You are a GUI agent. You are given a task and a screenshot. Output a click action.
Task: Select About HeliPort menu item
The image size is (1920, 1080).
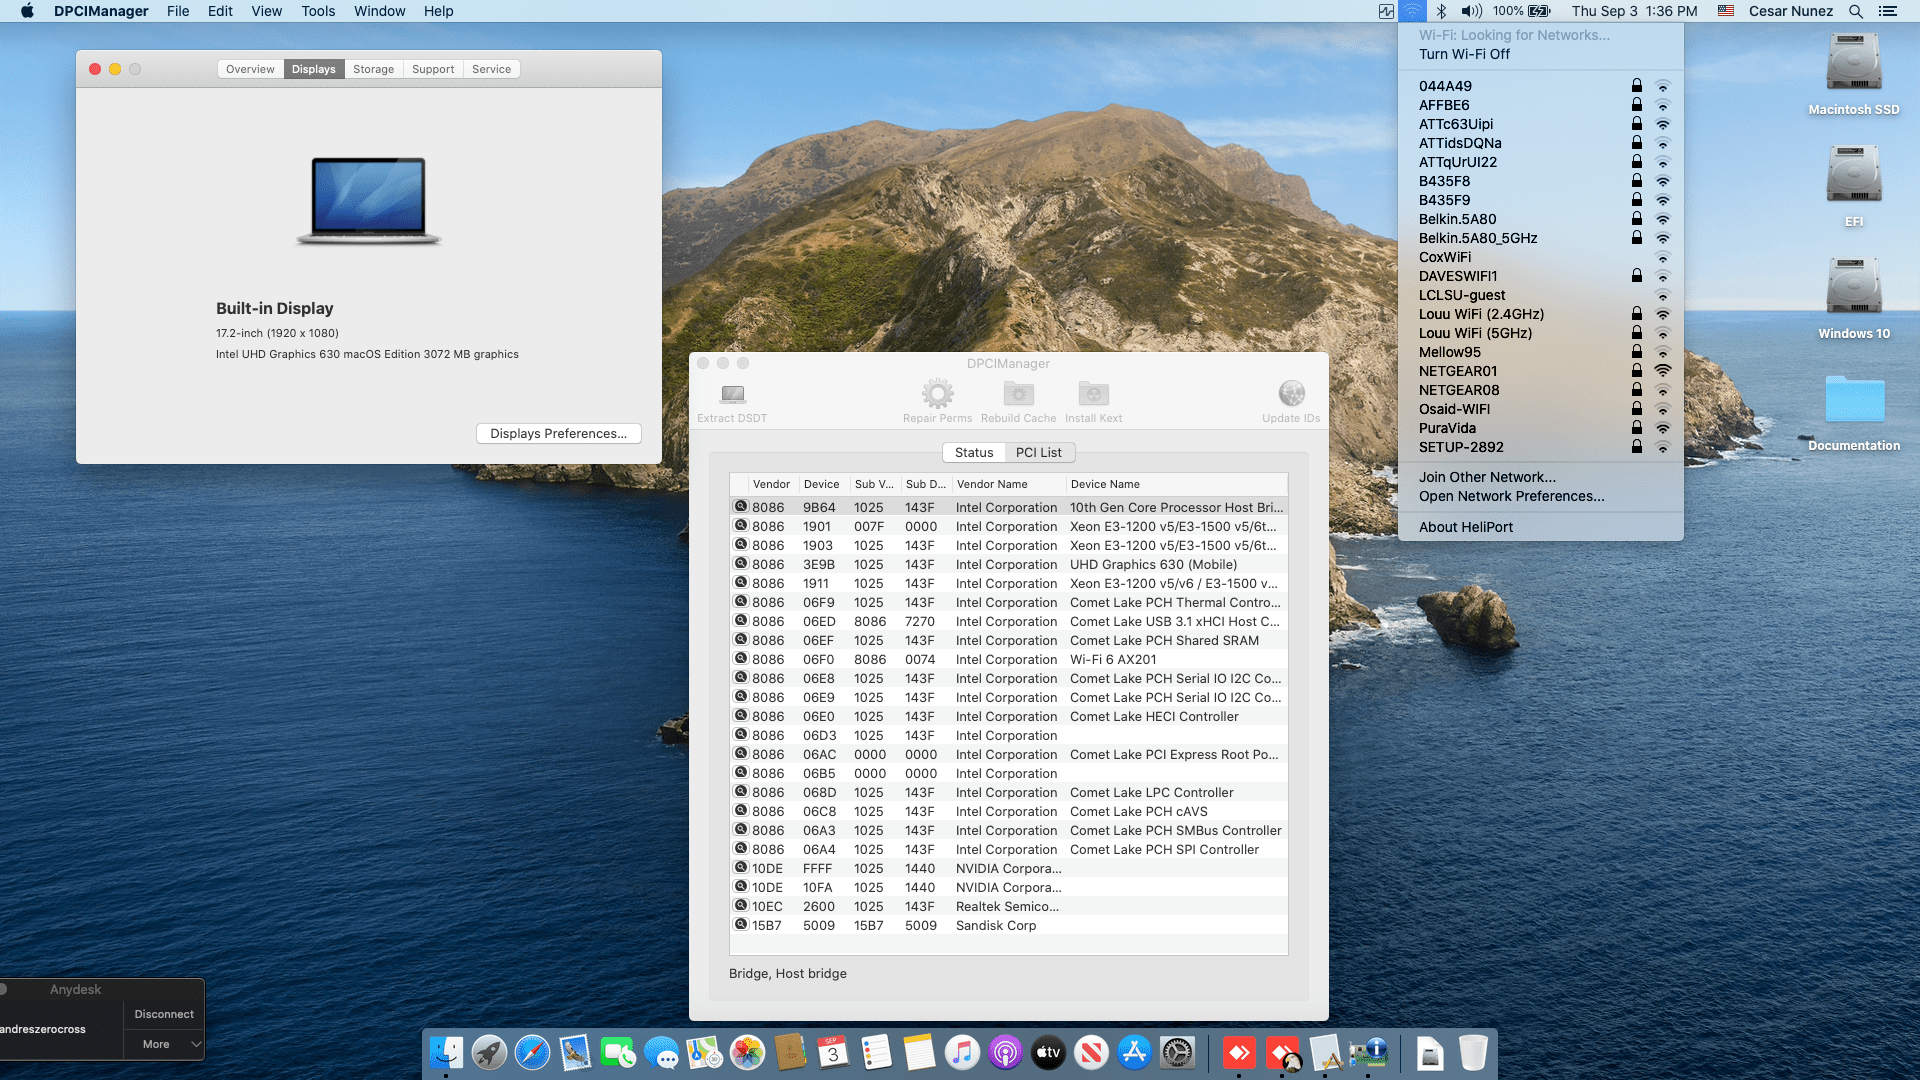point(1541,527)
